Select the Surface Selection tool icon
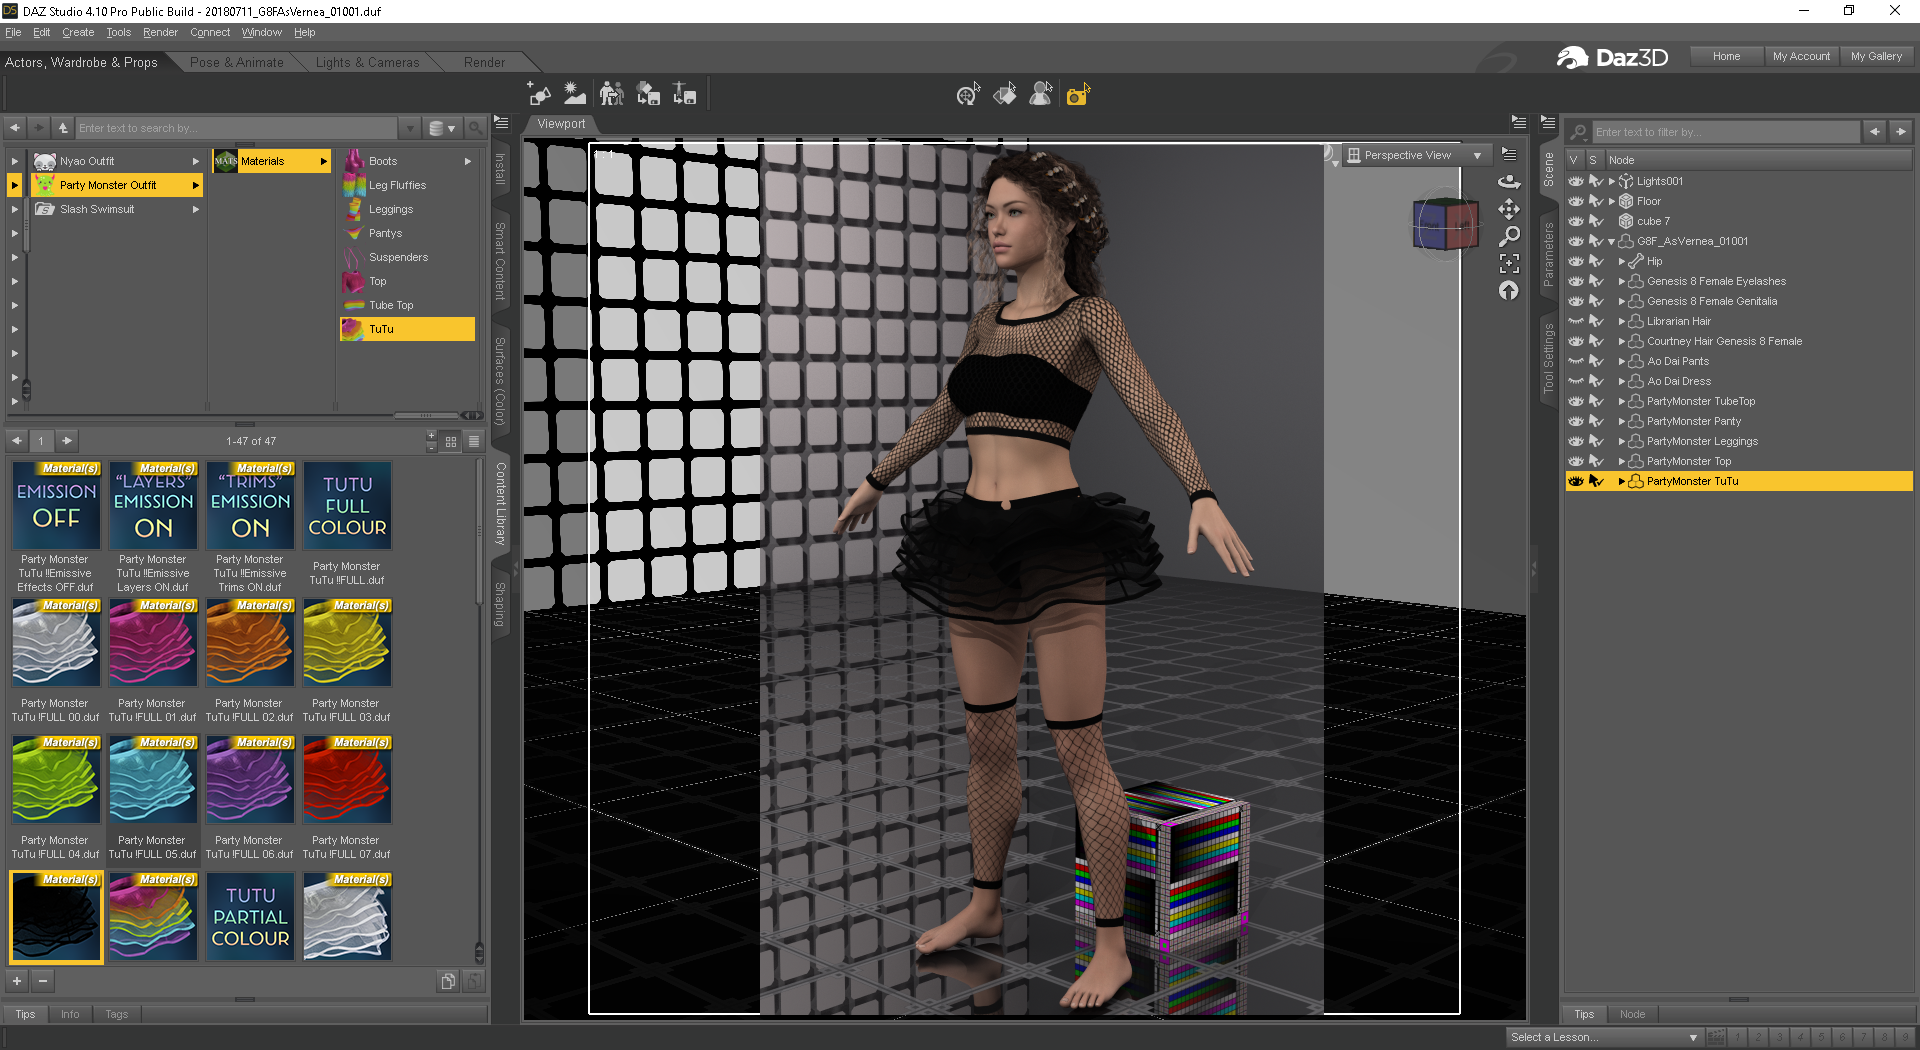Image resolution: width=1920 pixels, height=1050 pixels. pyautogui.click(x=1005, y=94)
